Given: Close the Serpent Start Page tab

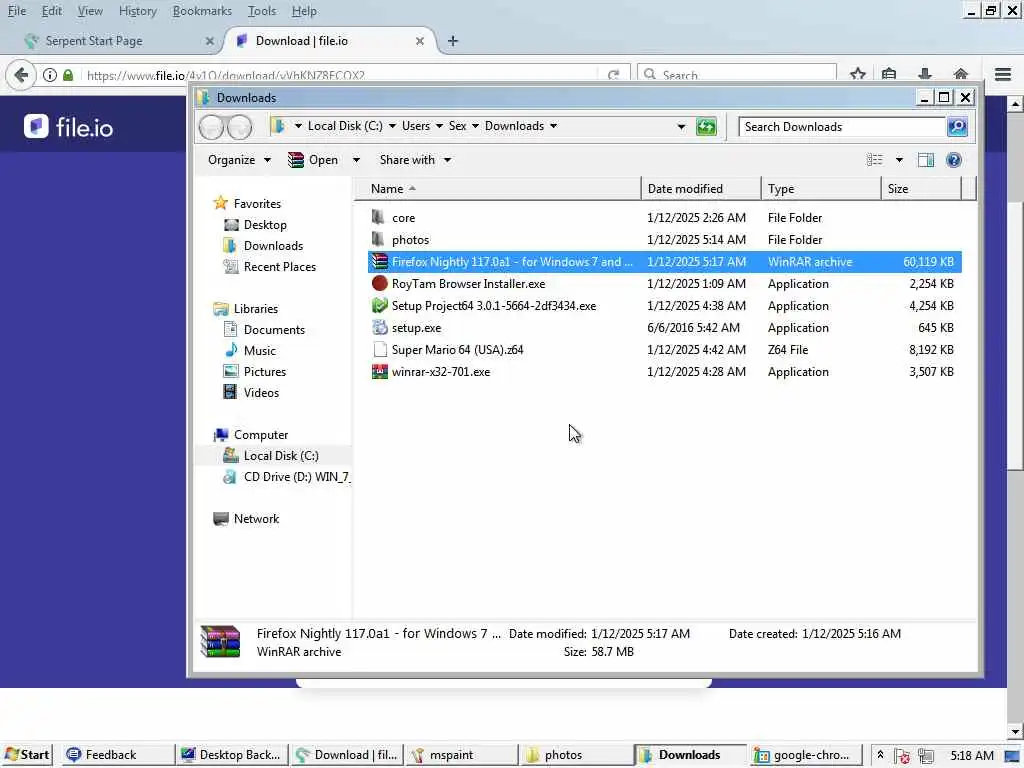Looking at the screenshot, I should [210, 41].
